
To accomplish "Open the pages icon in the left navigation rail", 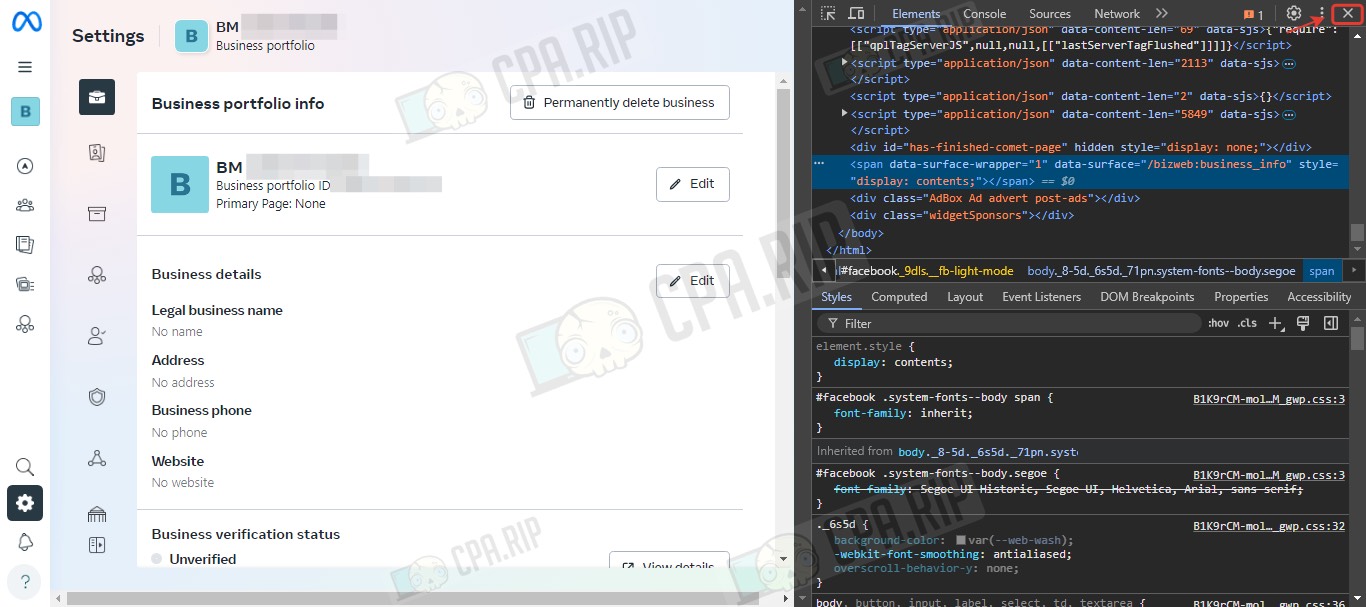I will point(25,244).
